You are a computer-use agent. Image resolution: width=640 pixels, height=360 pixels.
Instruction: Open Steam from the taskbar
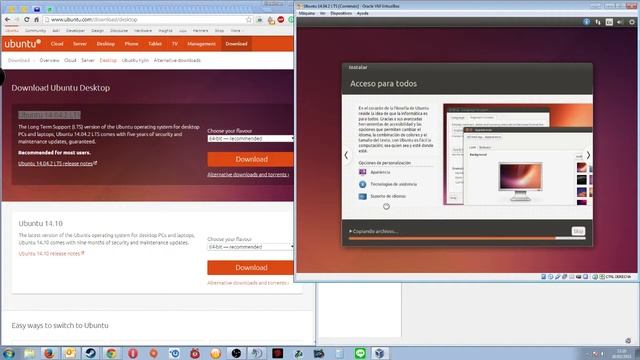click(91, 353)
